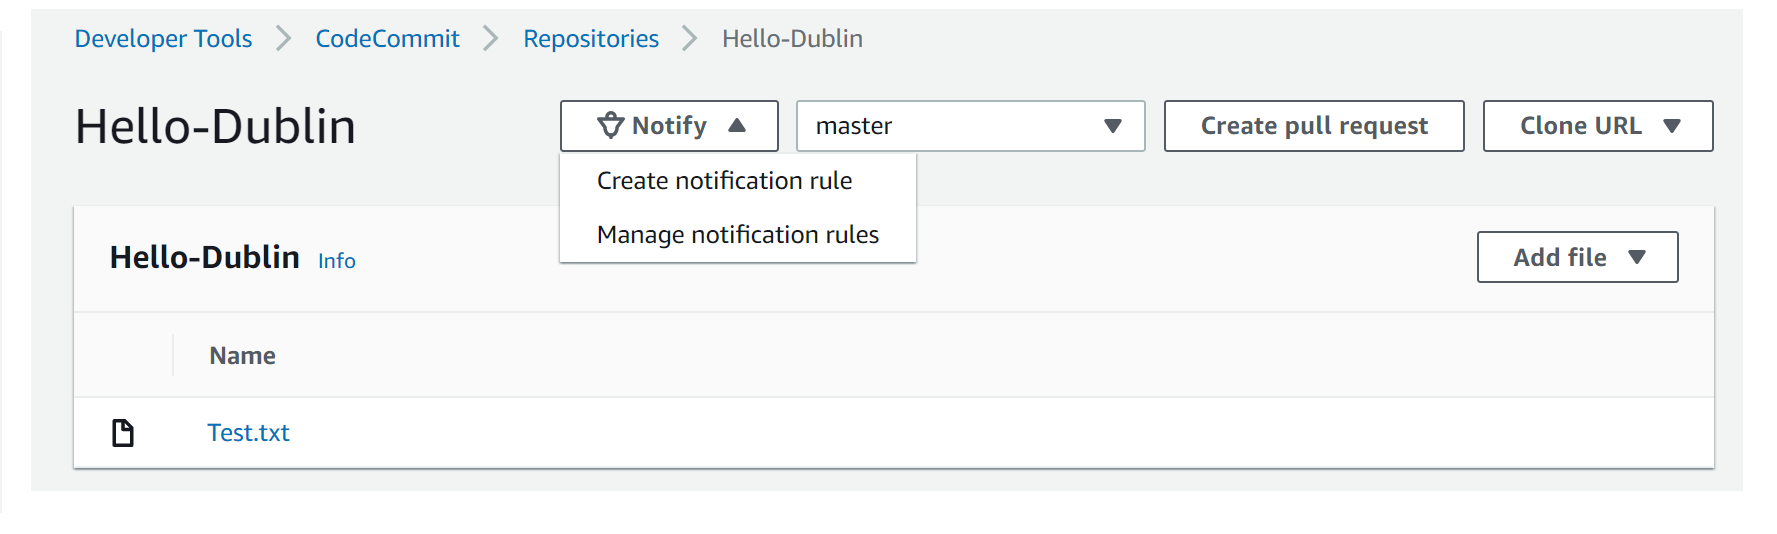Click the large Hello-Dublin page heading
This screenshot has height=534, width=1777.
(x=215, y=127)
